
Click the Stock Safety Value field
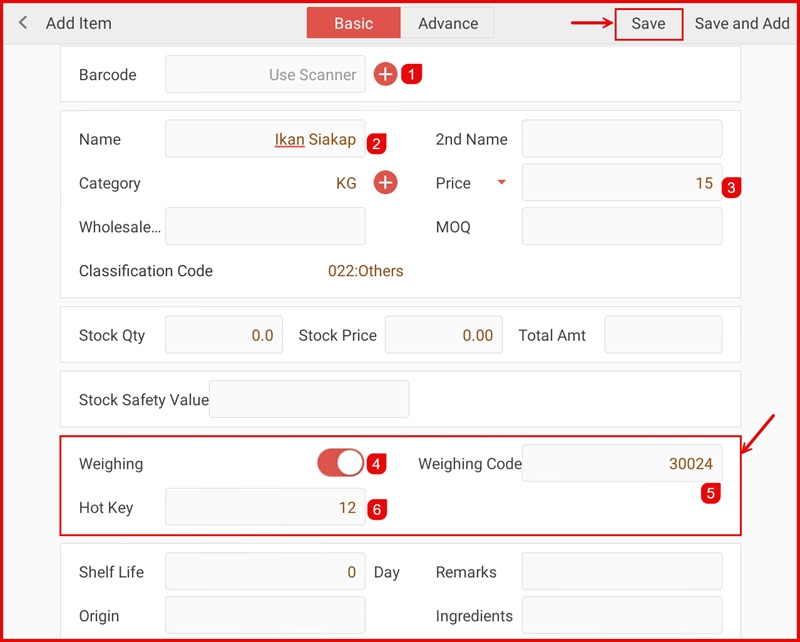tap(309, 399)
